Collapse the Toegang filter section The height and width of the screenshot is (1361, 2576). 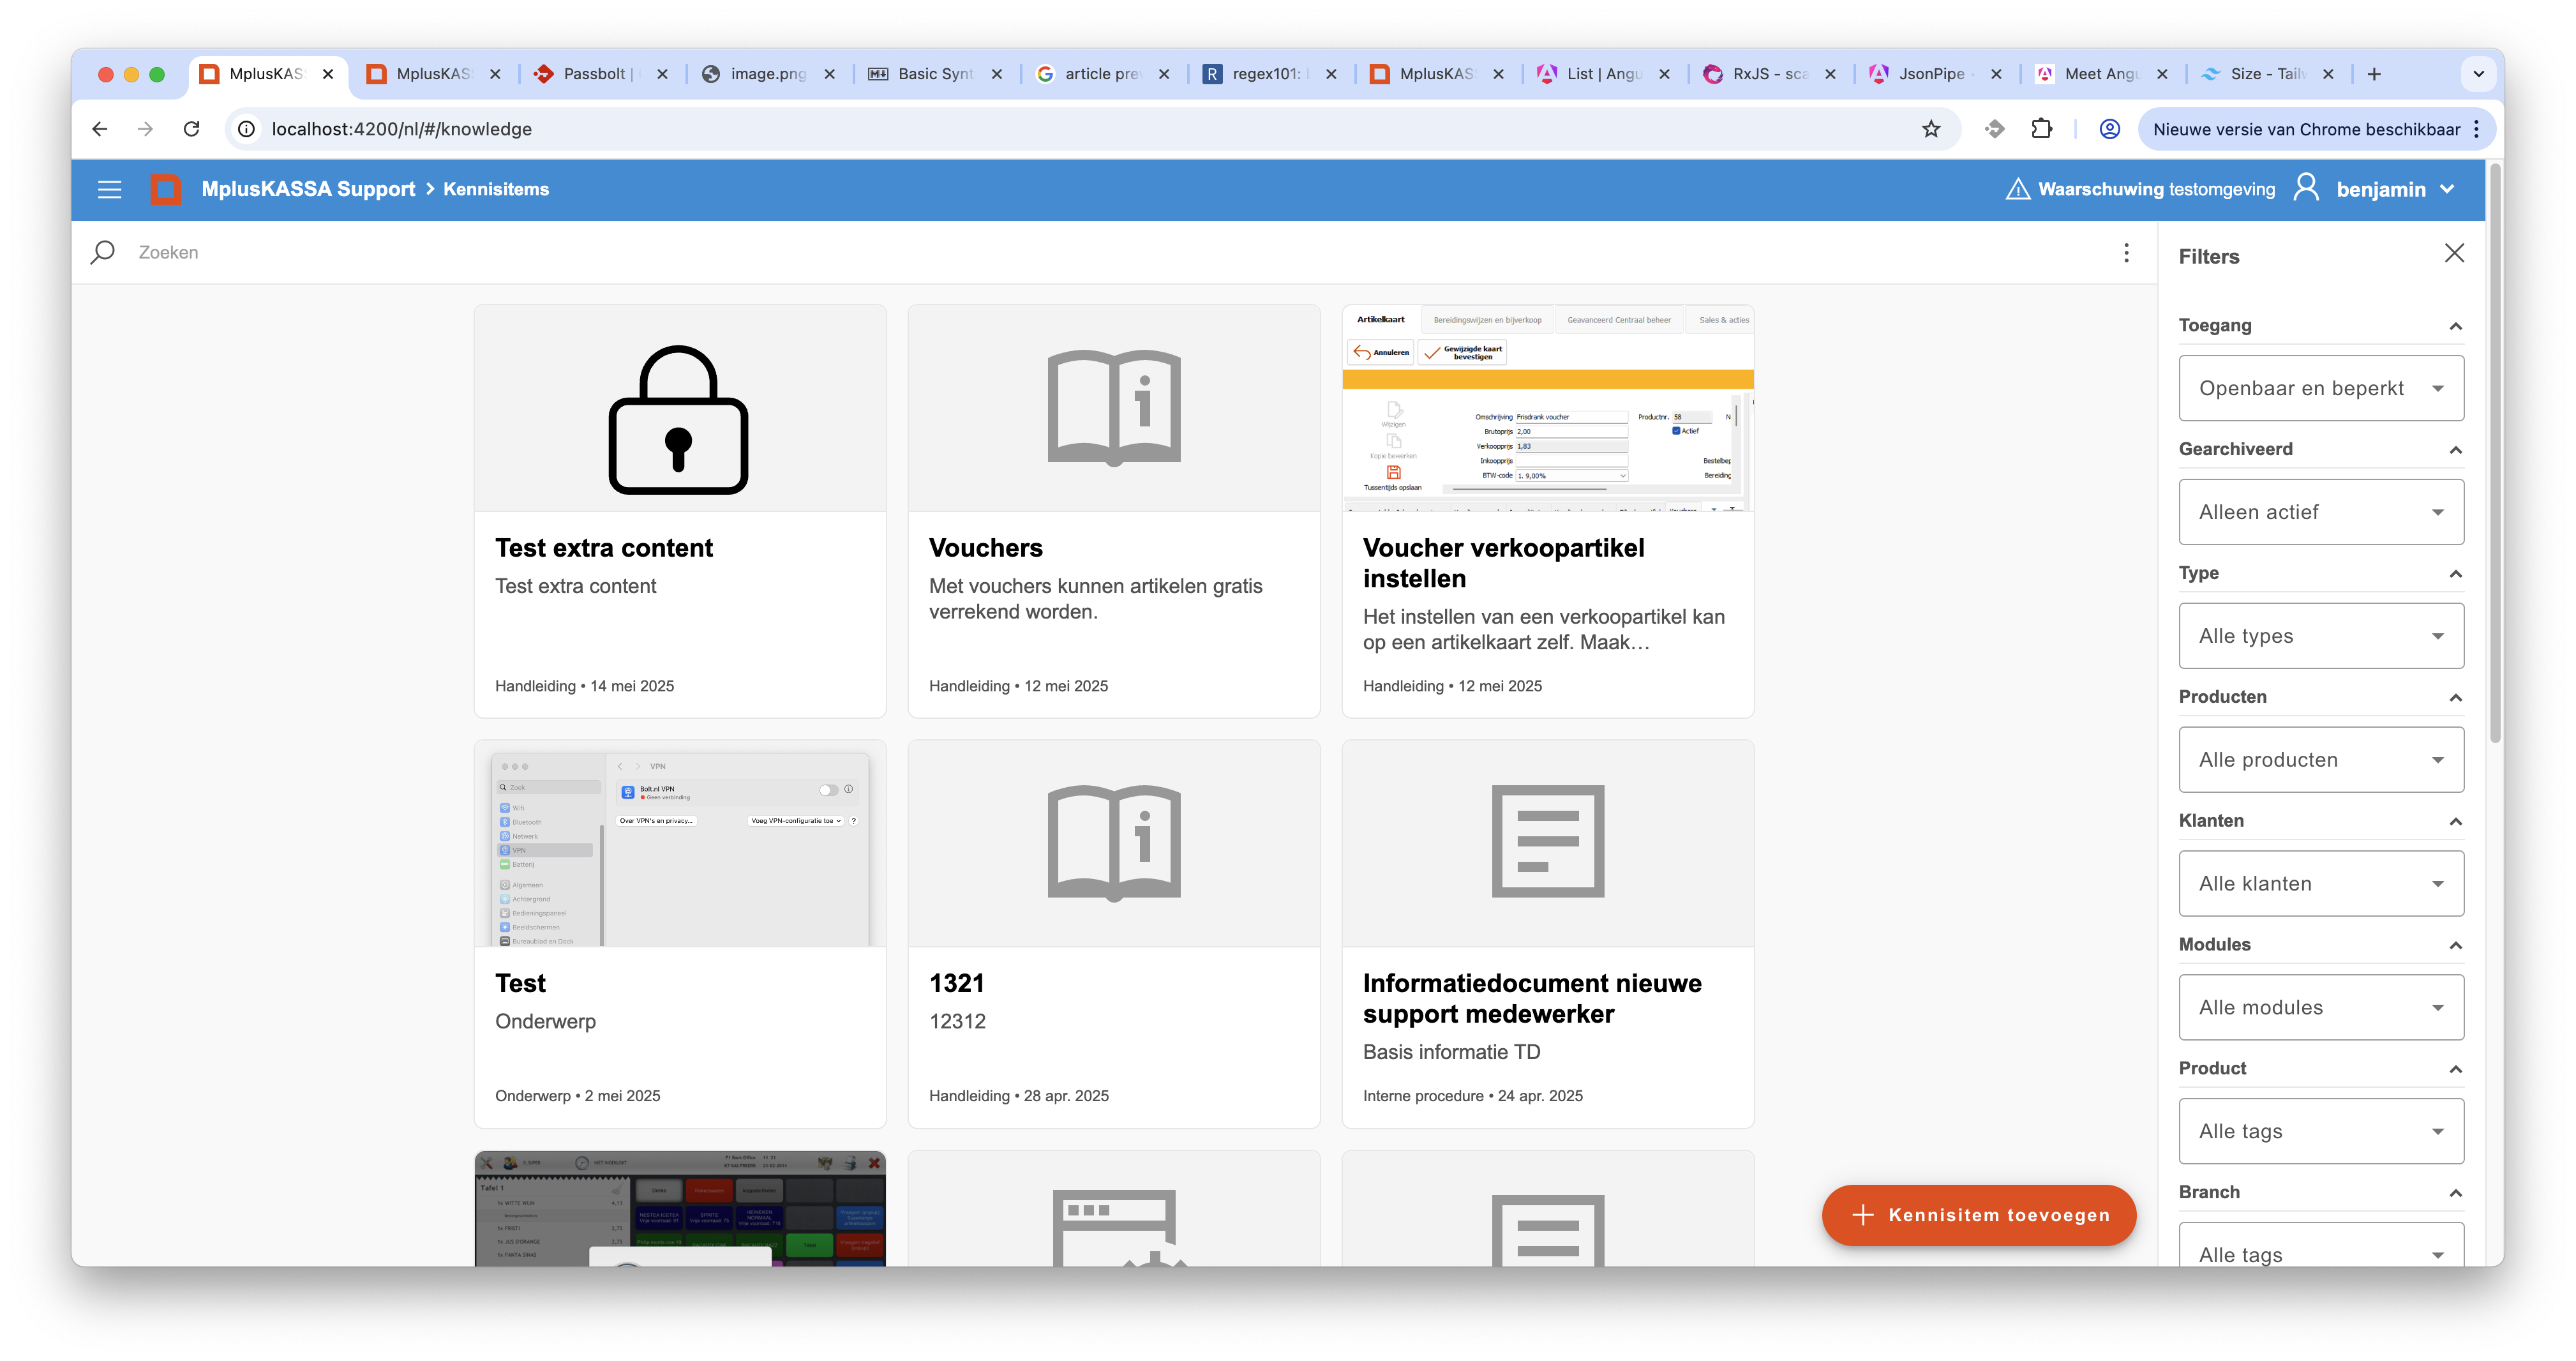click(2455, 326)
